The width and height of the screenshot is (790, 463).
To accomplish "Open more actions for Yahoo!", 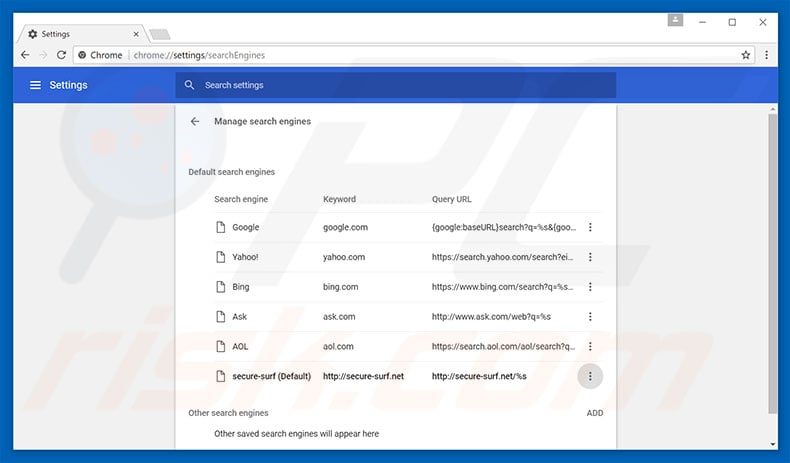I will coord(590,257).
